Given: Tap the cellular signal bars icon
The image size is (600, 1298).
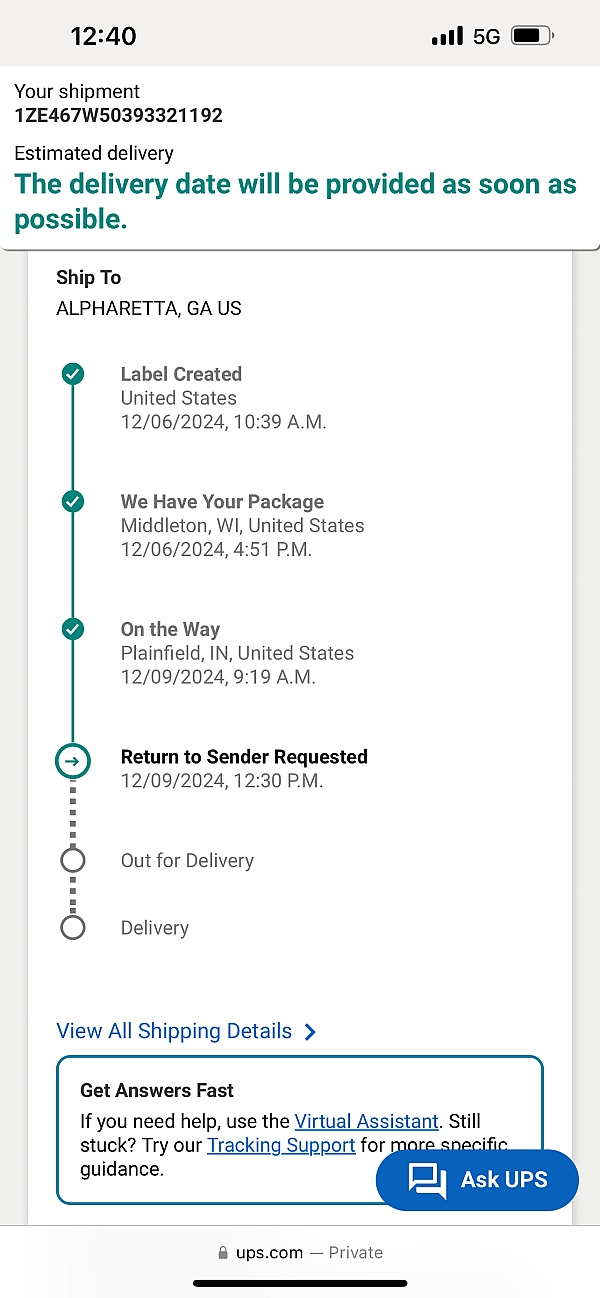Looking at the screenshot, I should tap(447, 37).
